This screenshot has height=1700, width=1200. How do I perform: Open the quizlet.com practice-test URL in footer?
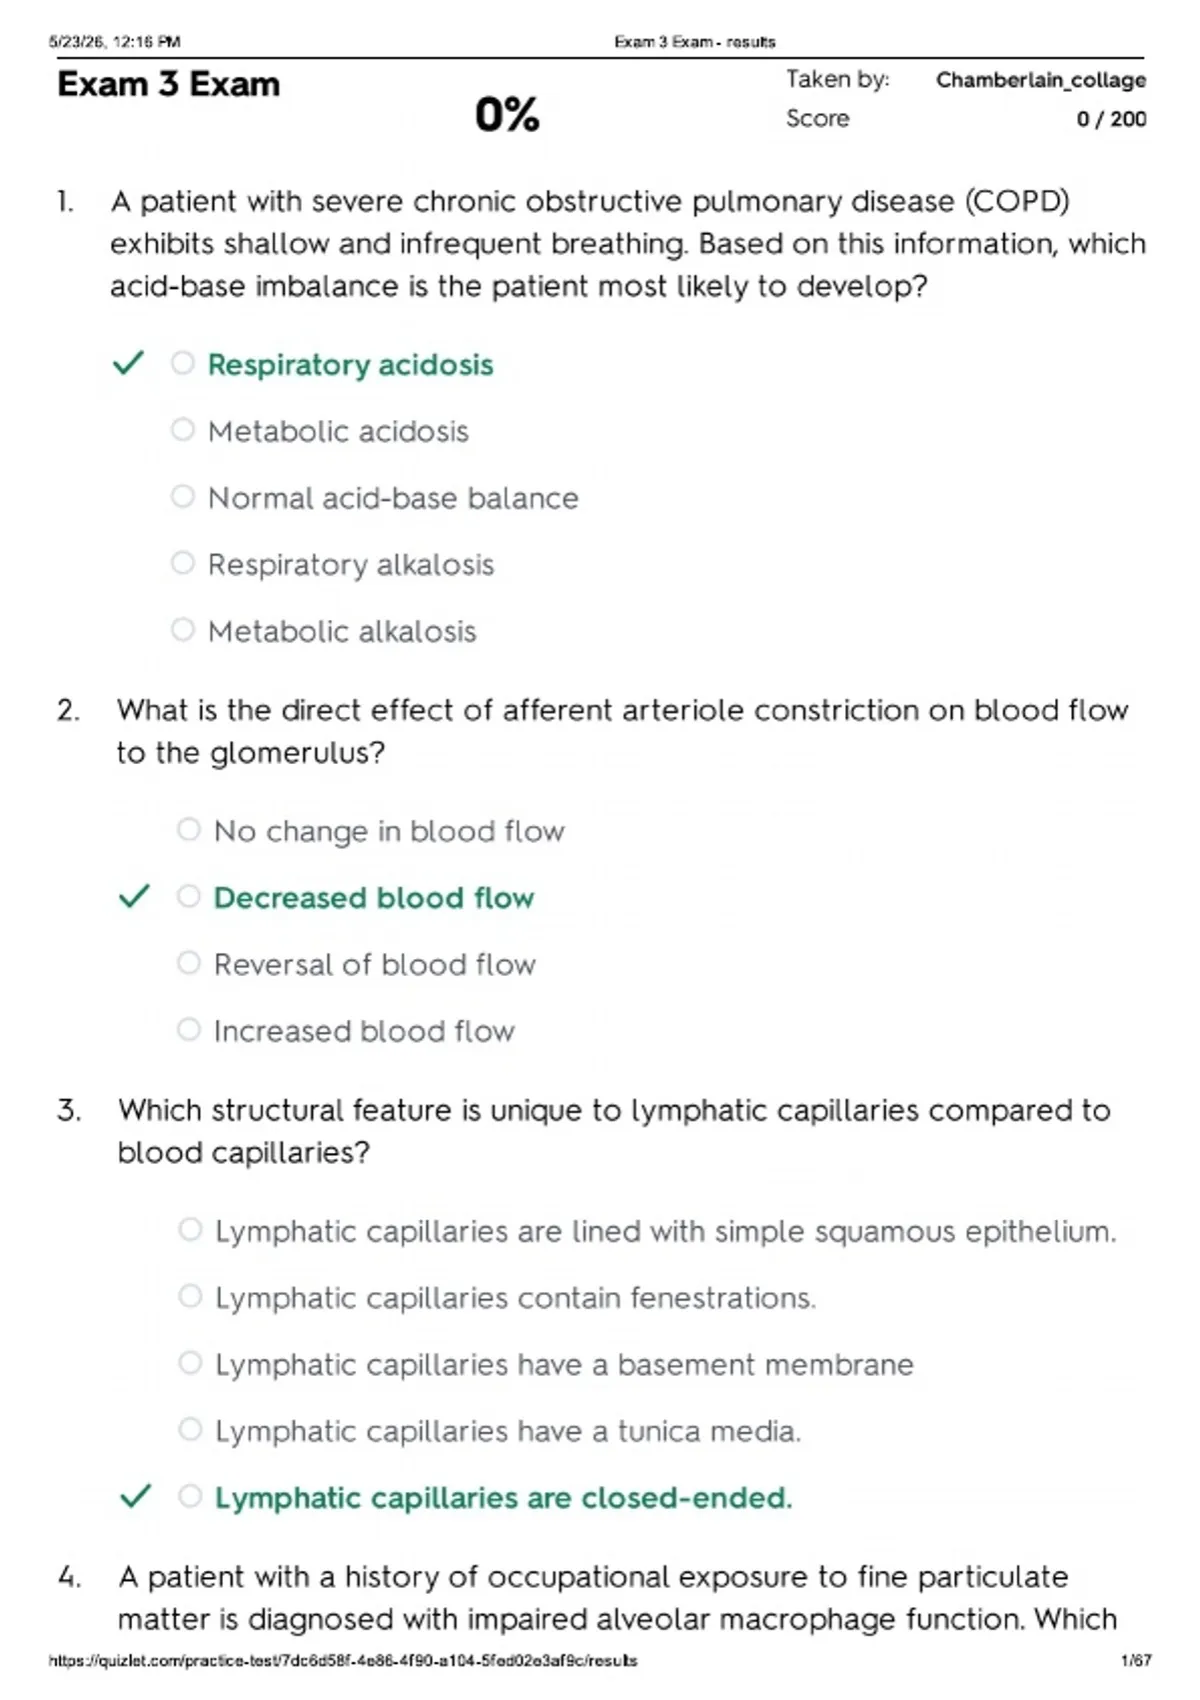(343, 1661)
